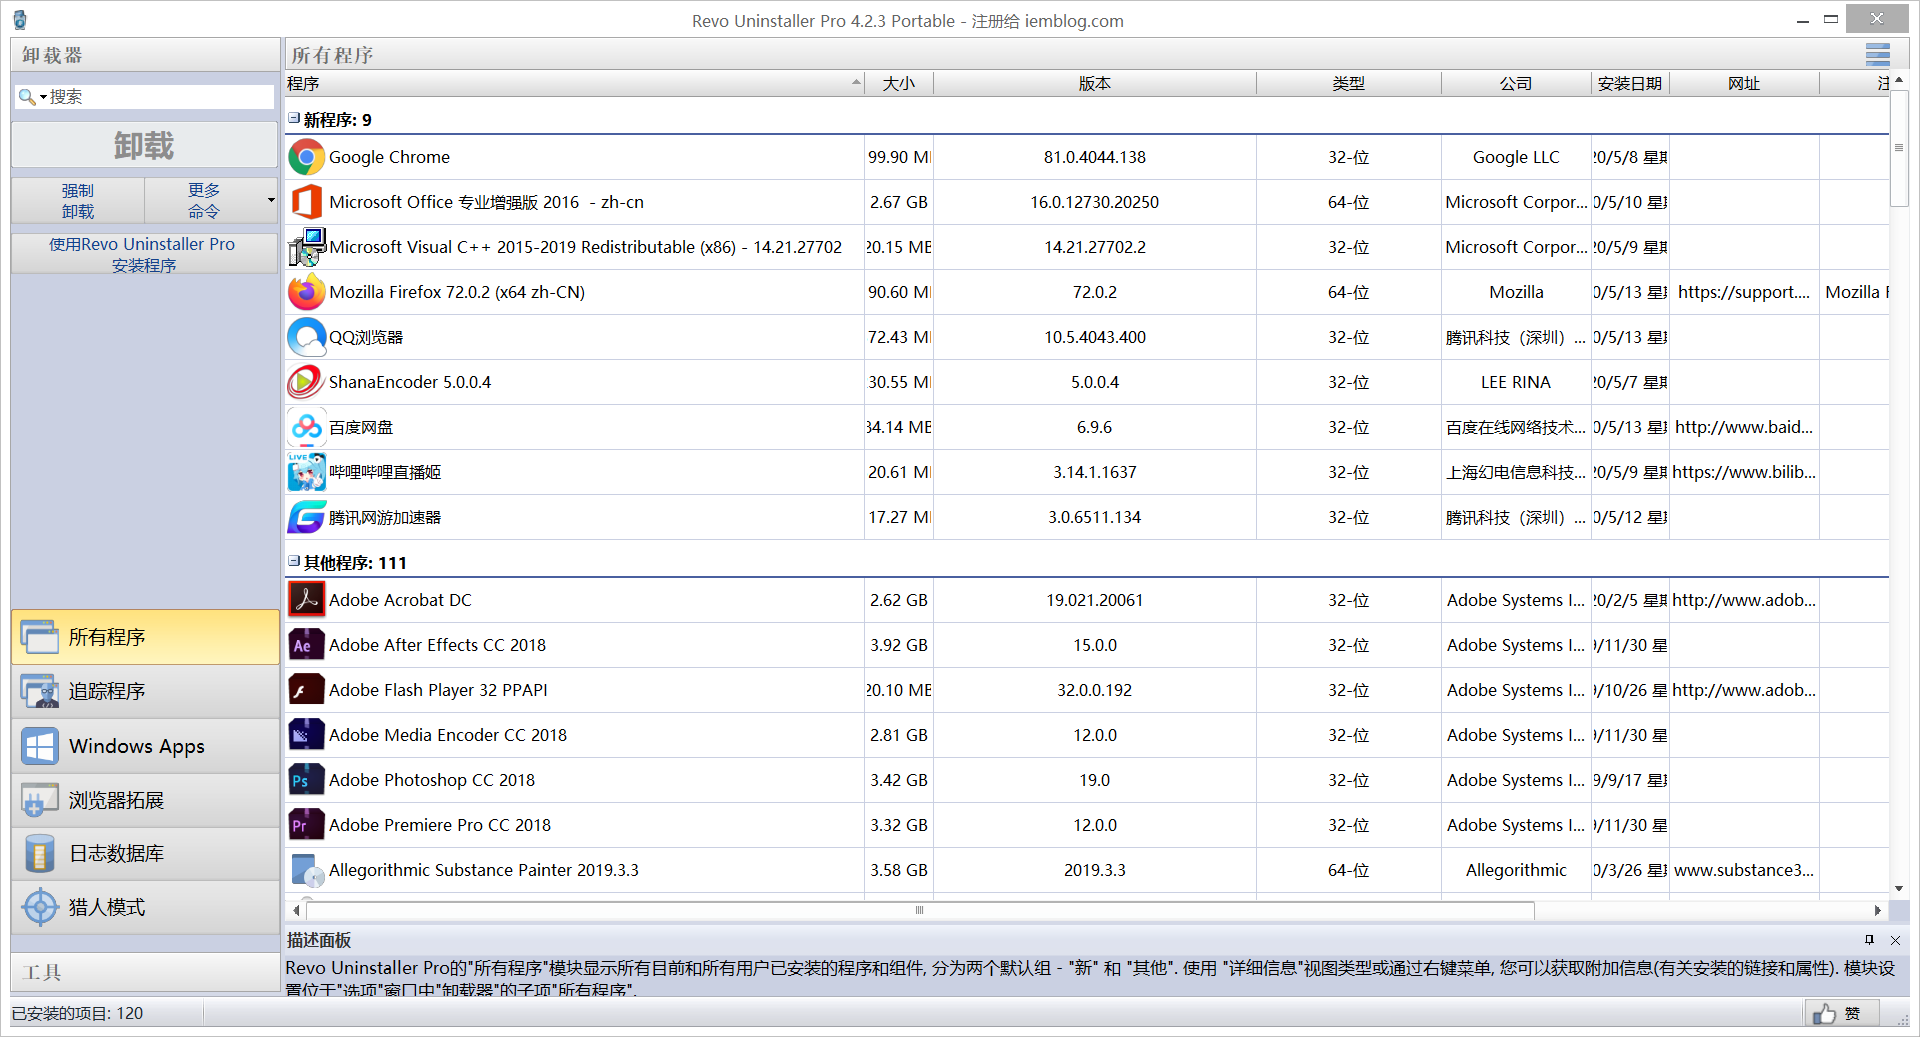This screenshot has width=1920, height=1037.
Task: Click the 赞 button label
Action: [x=1852, y=1014]
